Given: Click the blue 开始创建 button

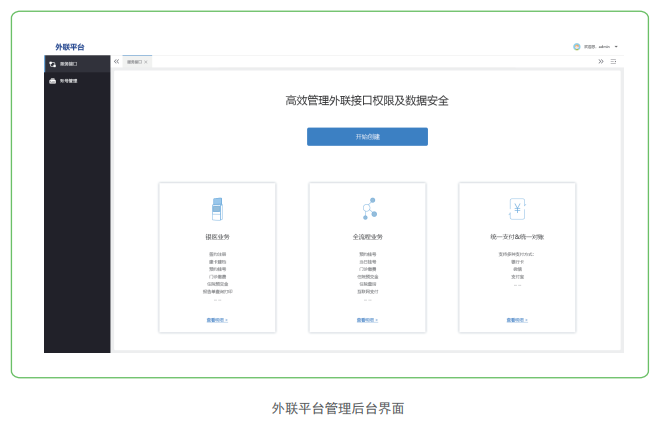Looking at the screenshot, I should [x=367, y=136].
